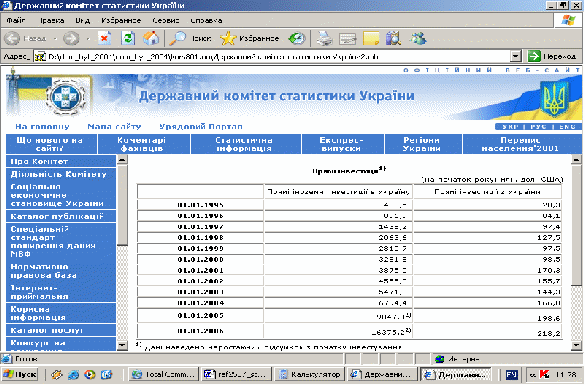Screen dimensions: 585x385
Task: Click the Back navigation arrow icon
Action: click(12, 38)
